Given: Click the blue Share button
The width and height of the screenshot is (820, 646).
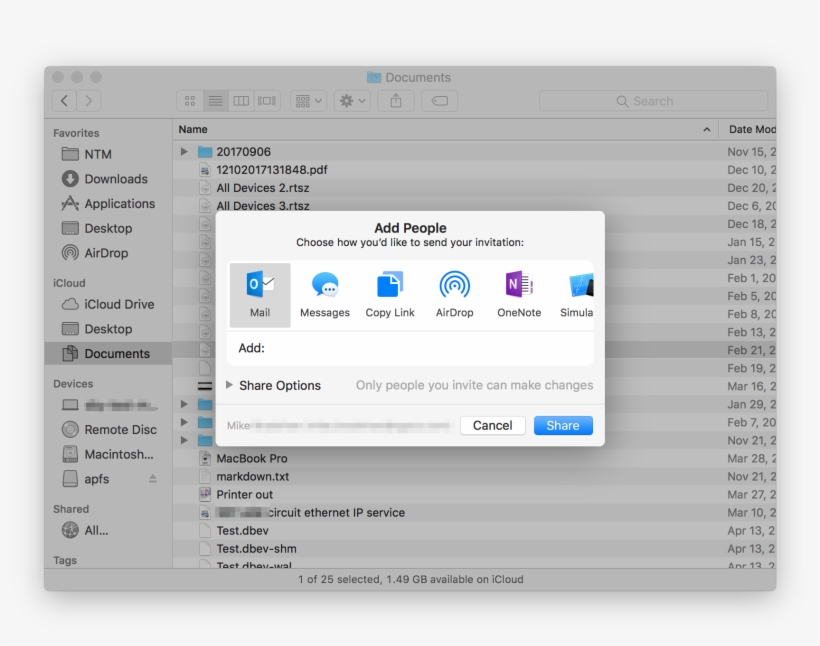Looking at the screenshot, I should coord(563,425).
